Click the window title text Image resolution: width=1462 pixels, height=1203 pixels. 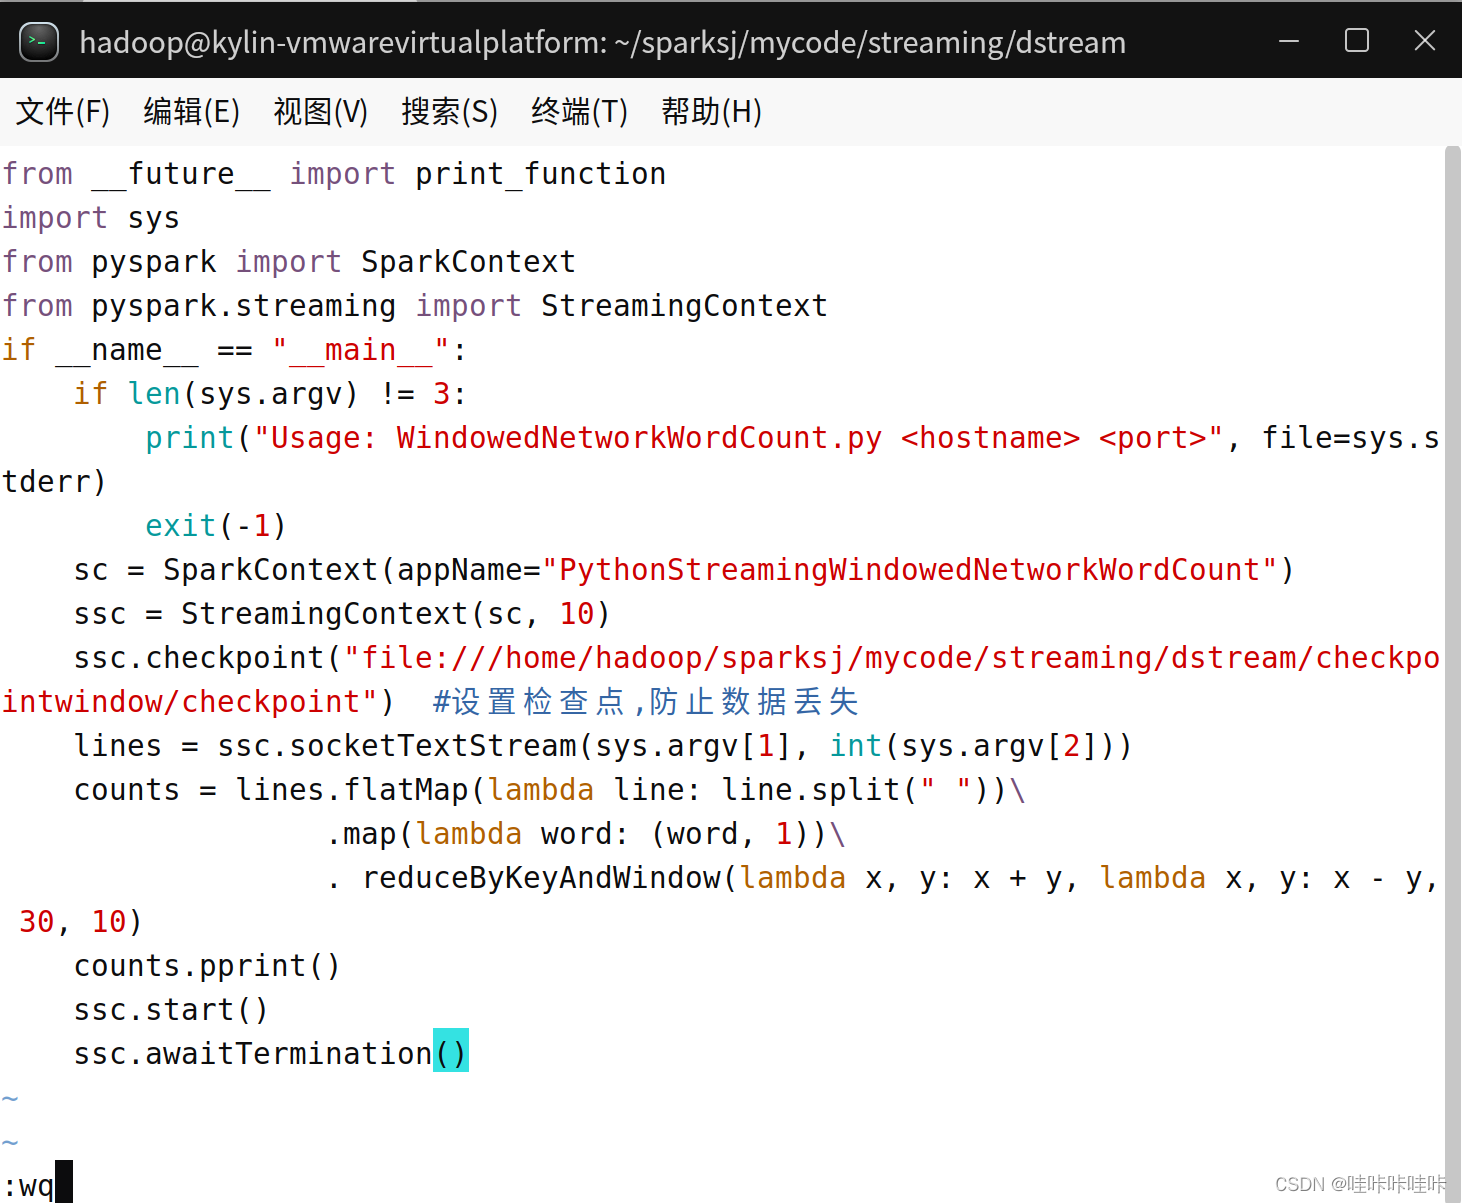pos(602,42)
